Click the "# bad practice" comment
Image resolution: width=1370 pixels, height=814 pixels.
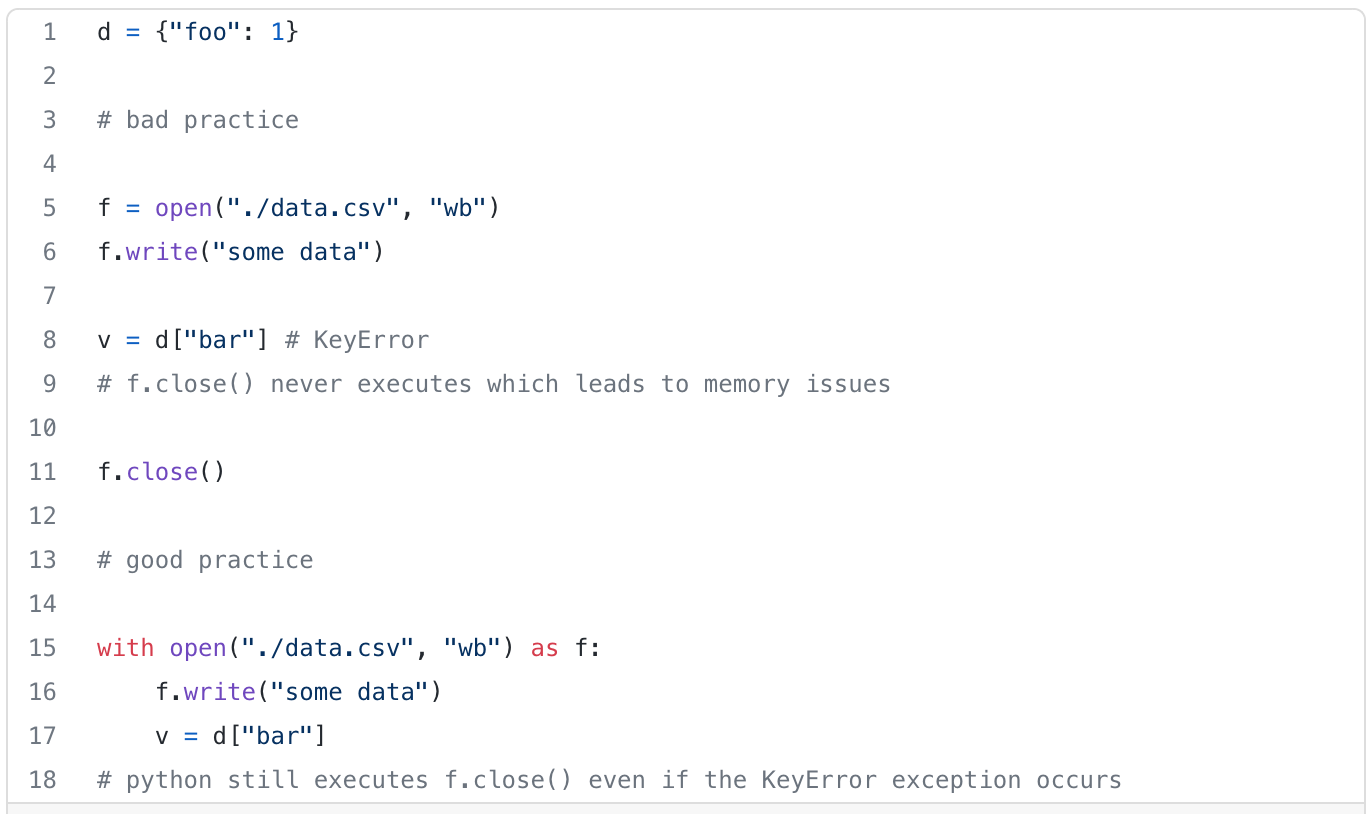198,120
